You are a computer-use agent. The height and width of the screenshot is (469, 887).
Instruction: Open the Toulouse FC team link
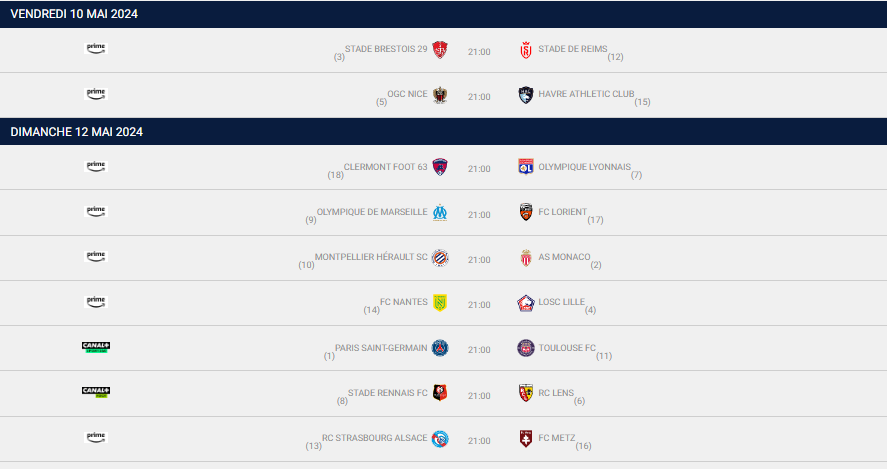point(567,348)
